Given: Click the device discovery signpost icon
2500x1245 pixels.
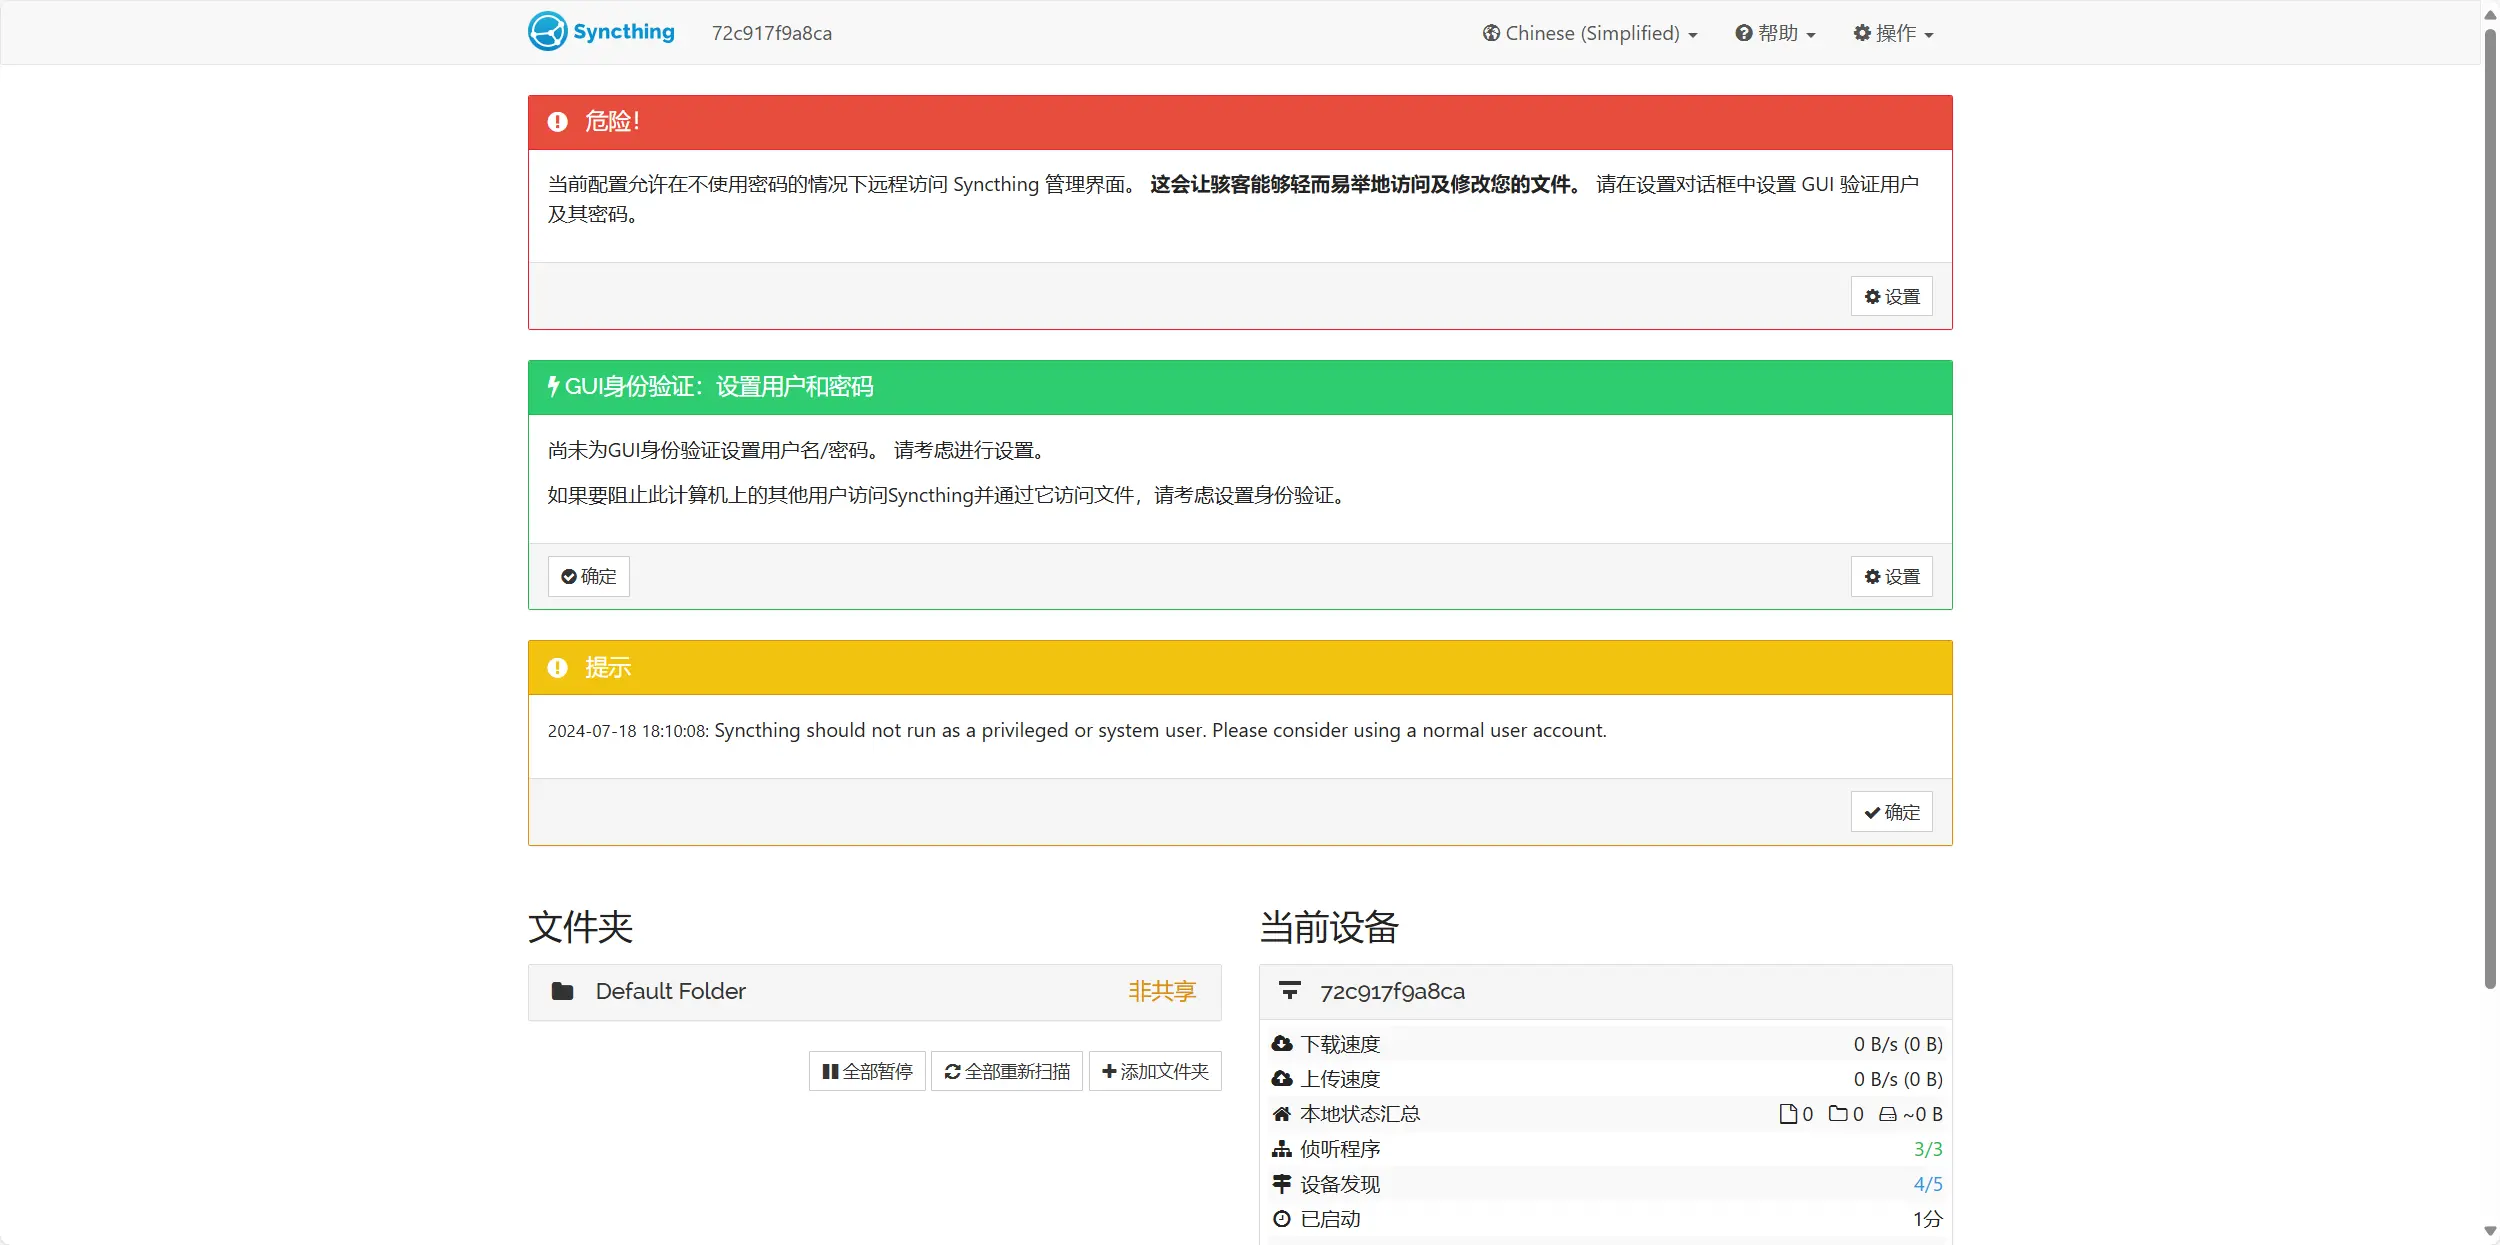Looking at the screenshot, I should pyautogui.click(x=1282, y=1184).
